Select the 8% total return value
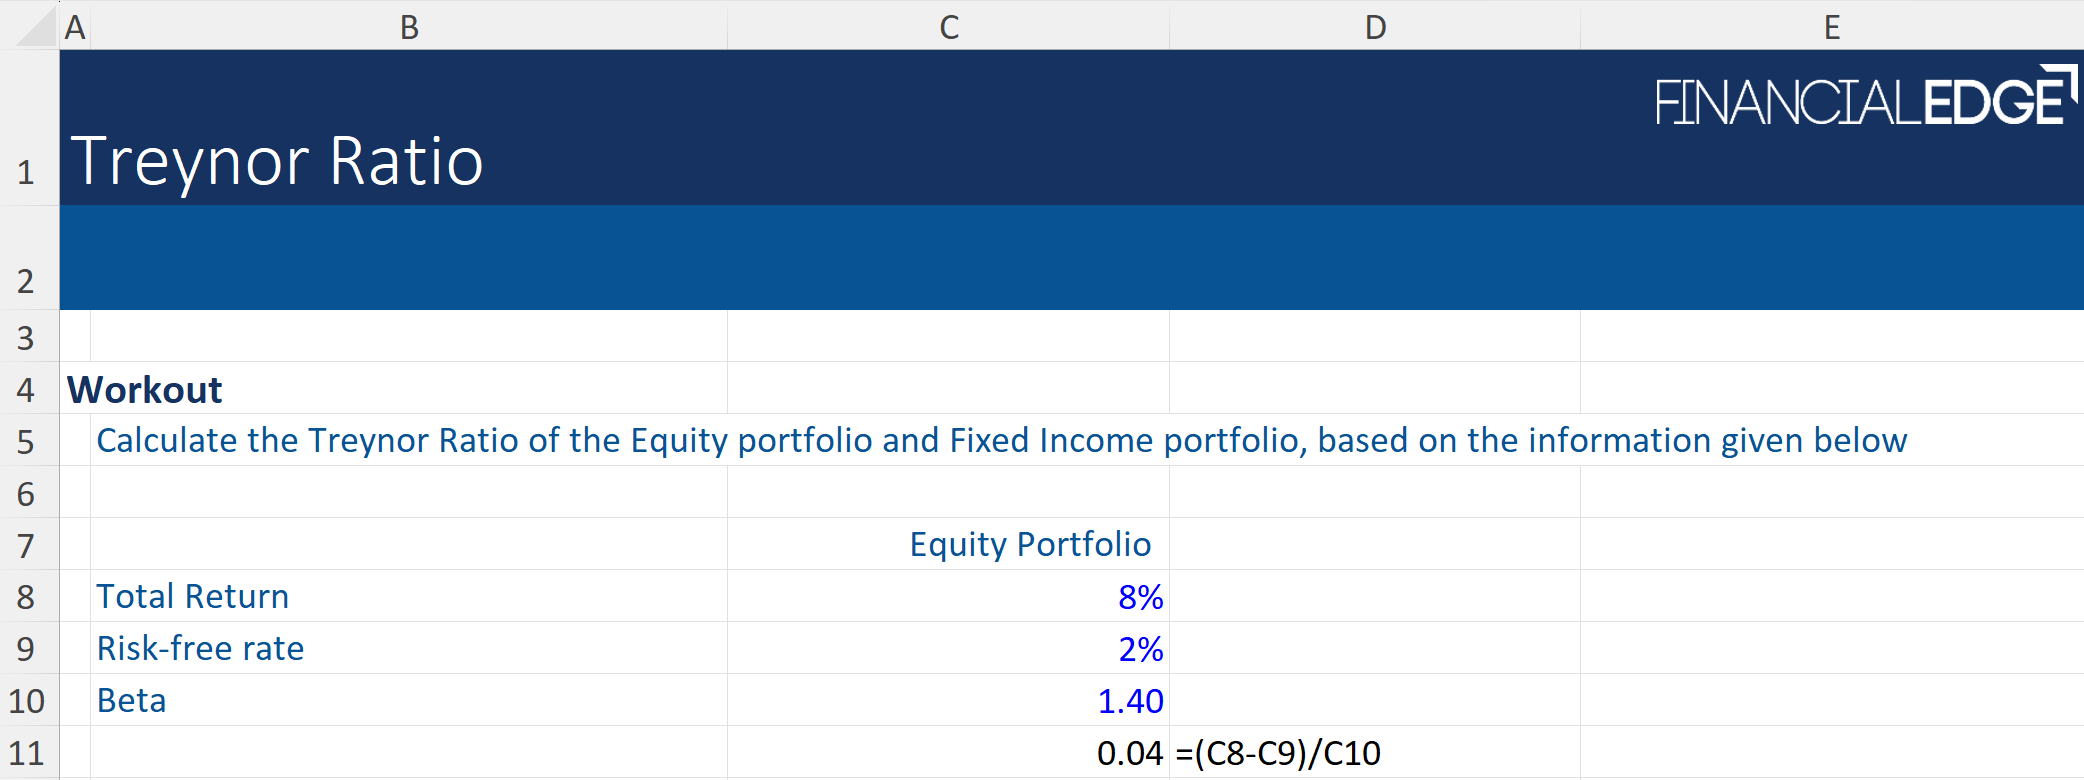 click(1140, 597)
